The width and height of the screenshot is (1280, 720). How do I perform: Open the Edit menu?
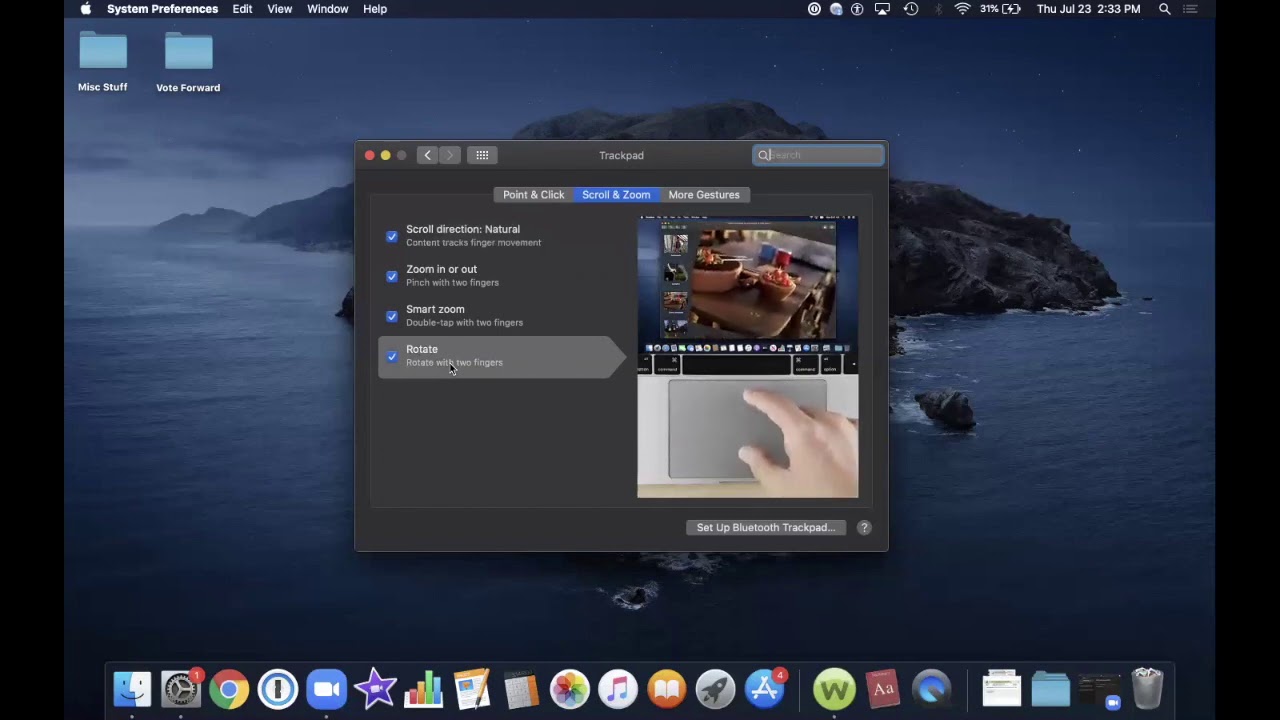point(242,9)
